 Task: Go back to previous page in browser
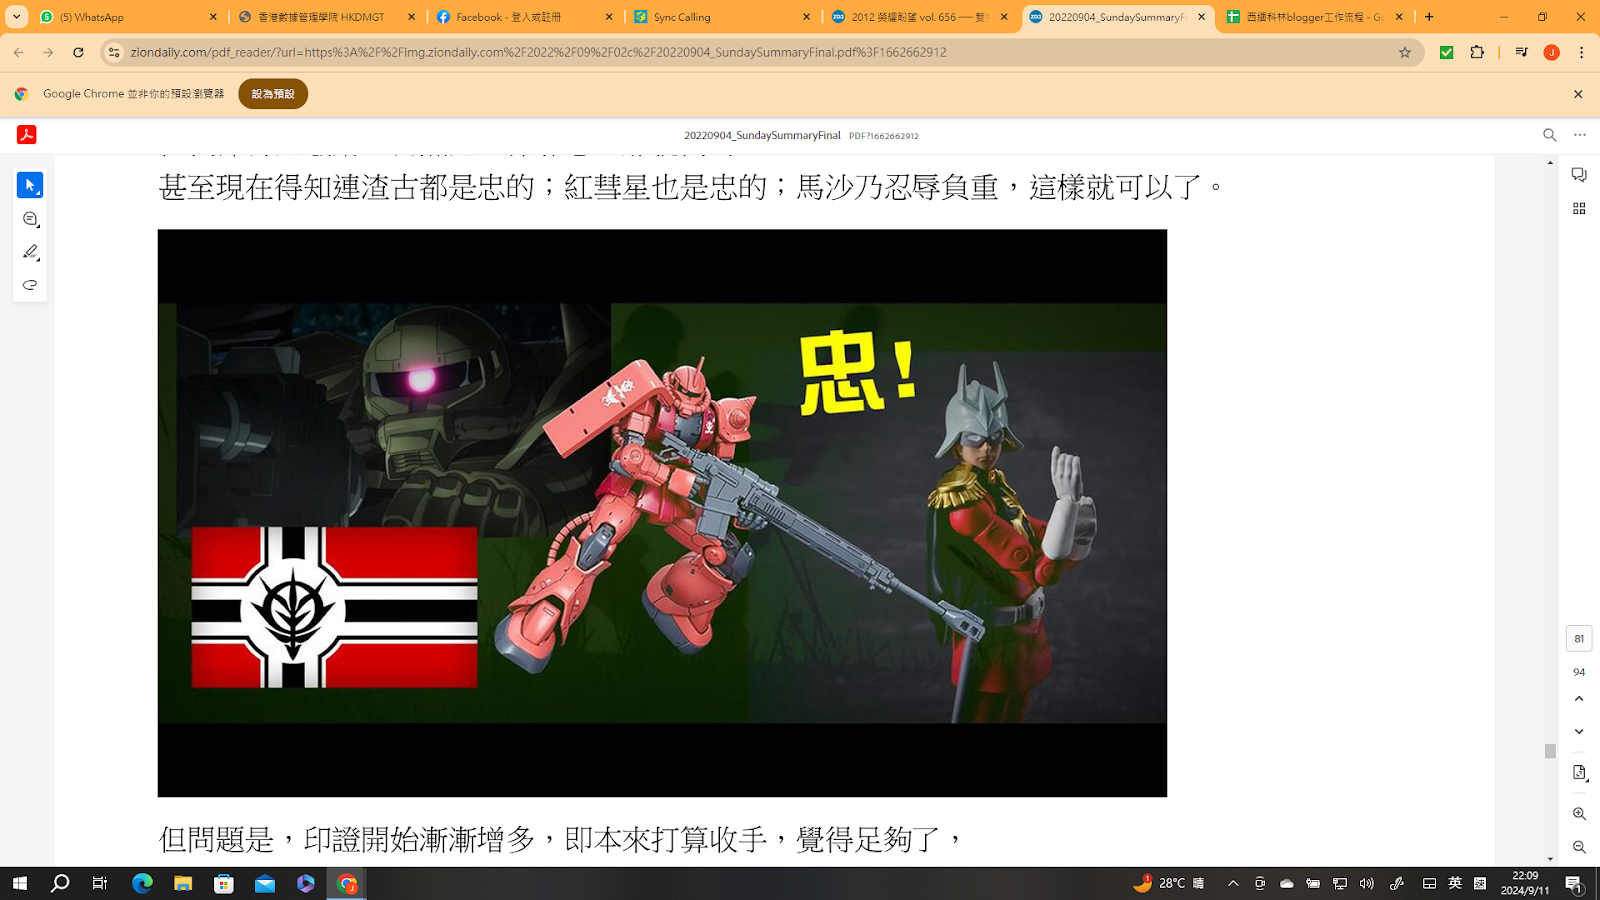18,52
